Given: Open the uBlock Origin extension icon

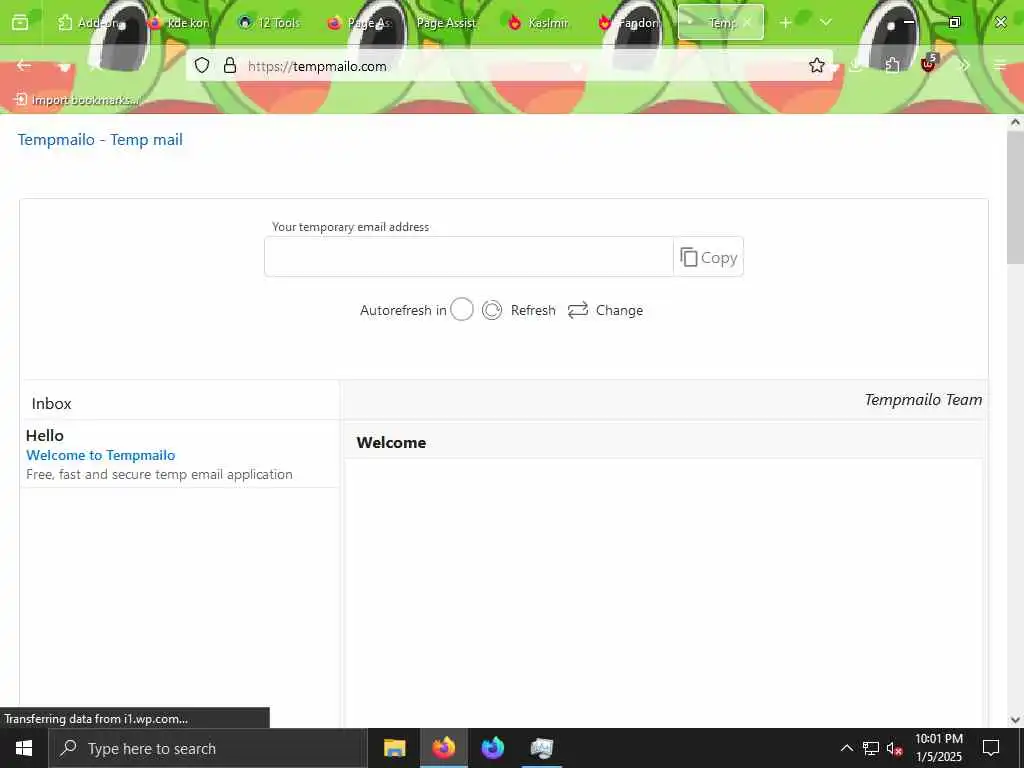Looking at the screenshot, I should tap(929, 64).
